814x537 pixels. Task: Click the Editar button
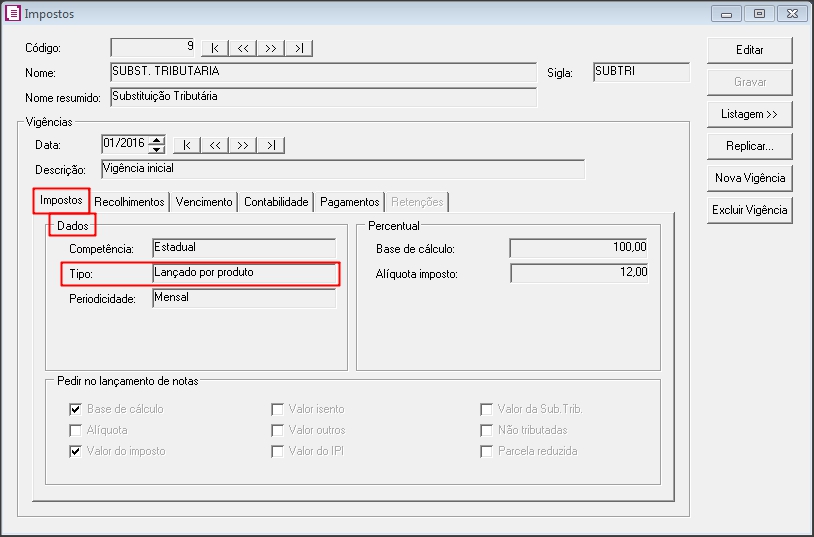tap(750, 50)
